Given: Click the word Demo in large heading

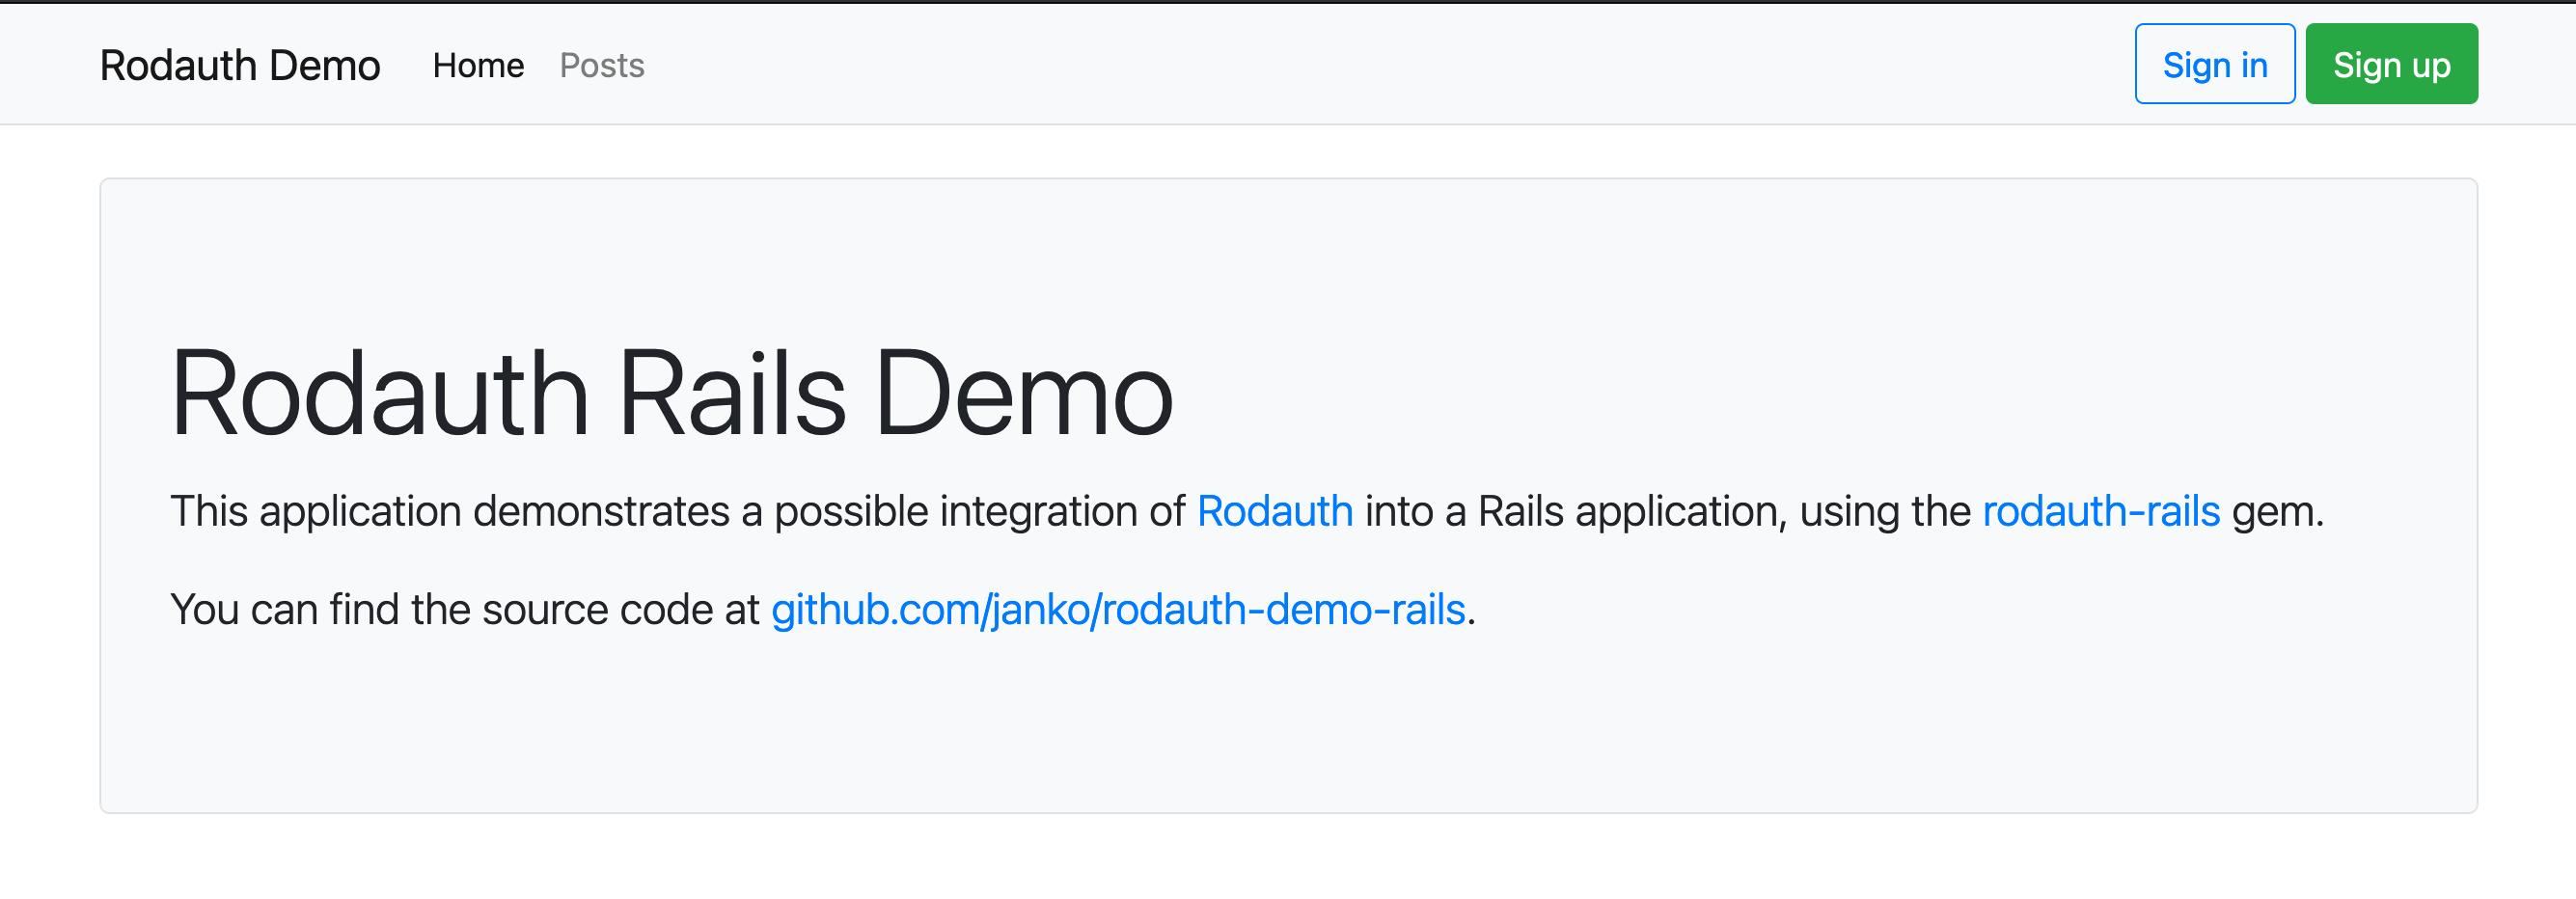Looking at the screenshot, I should pyautogui.click(x=1022, y=394).
